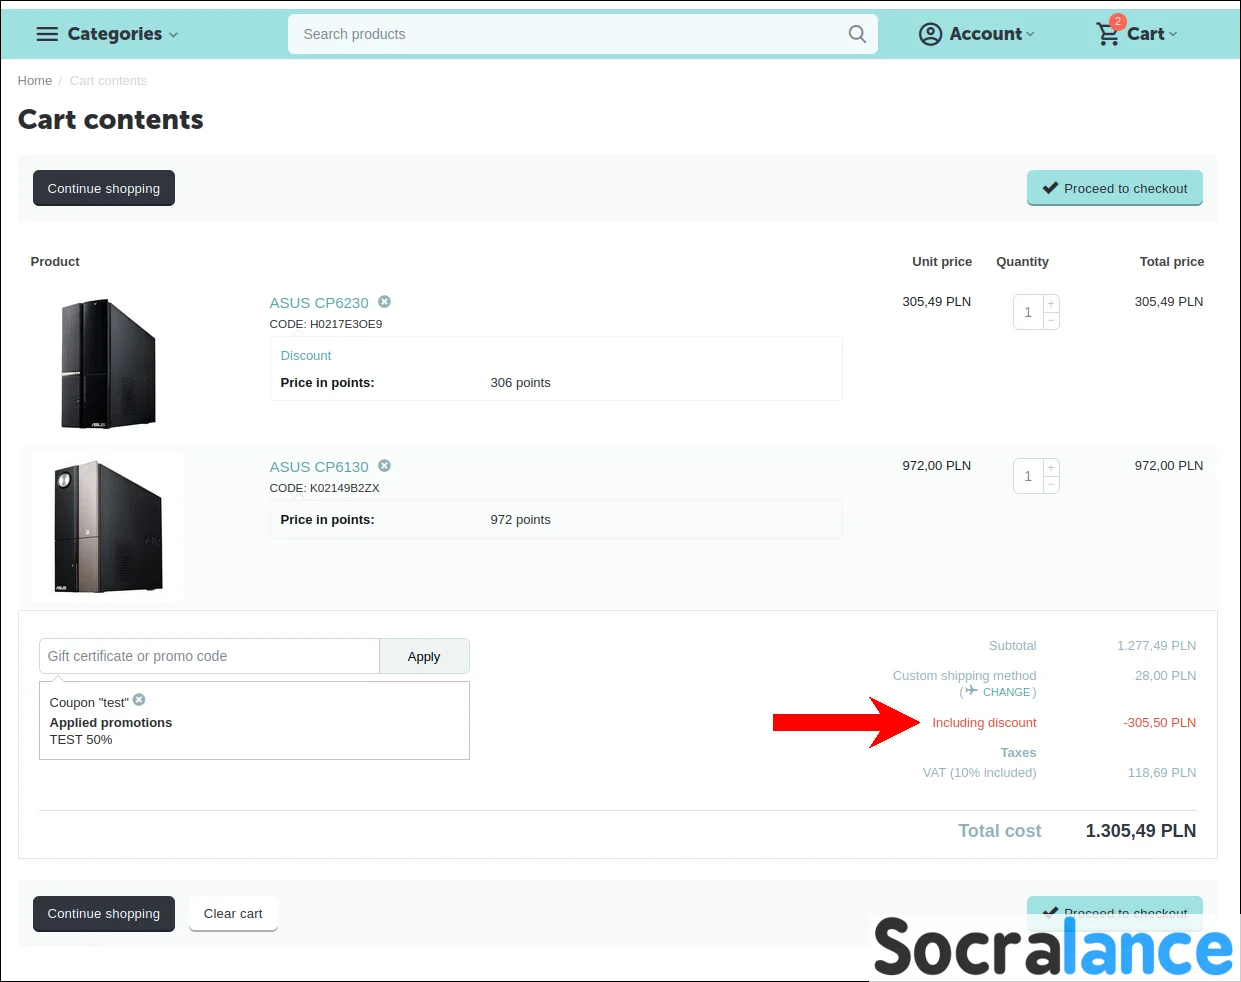The width and height of the screenshot is (1241, 982).
Task: Click the "Product" column header
Action: click(x=55, y=262)
